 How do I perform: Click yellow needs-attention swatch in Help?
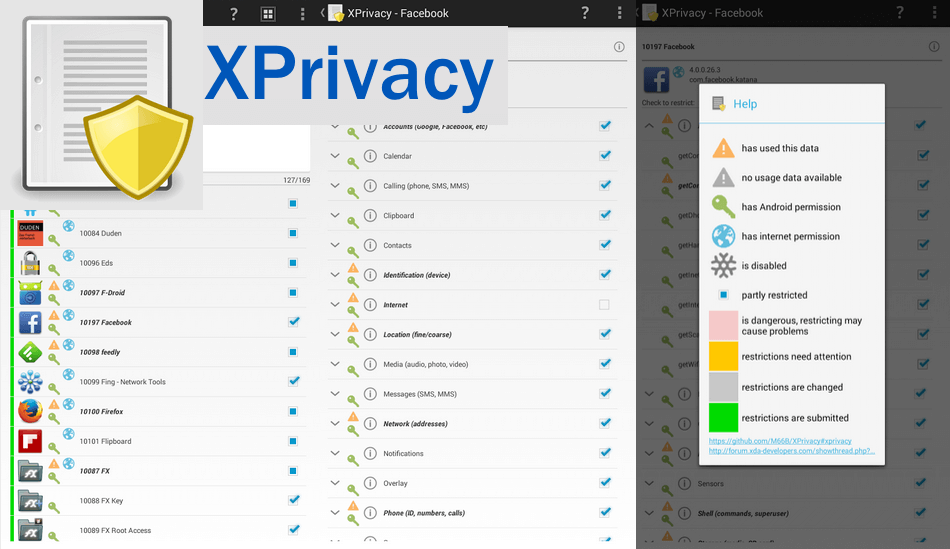click(723, 356)
